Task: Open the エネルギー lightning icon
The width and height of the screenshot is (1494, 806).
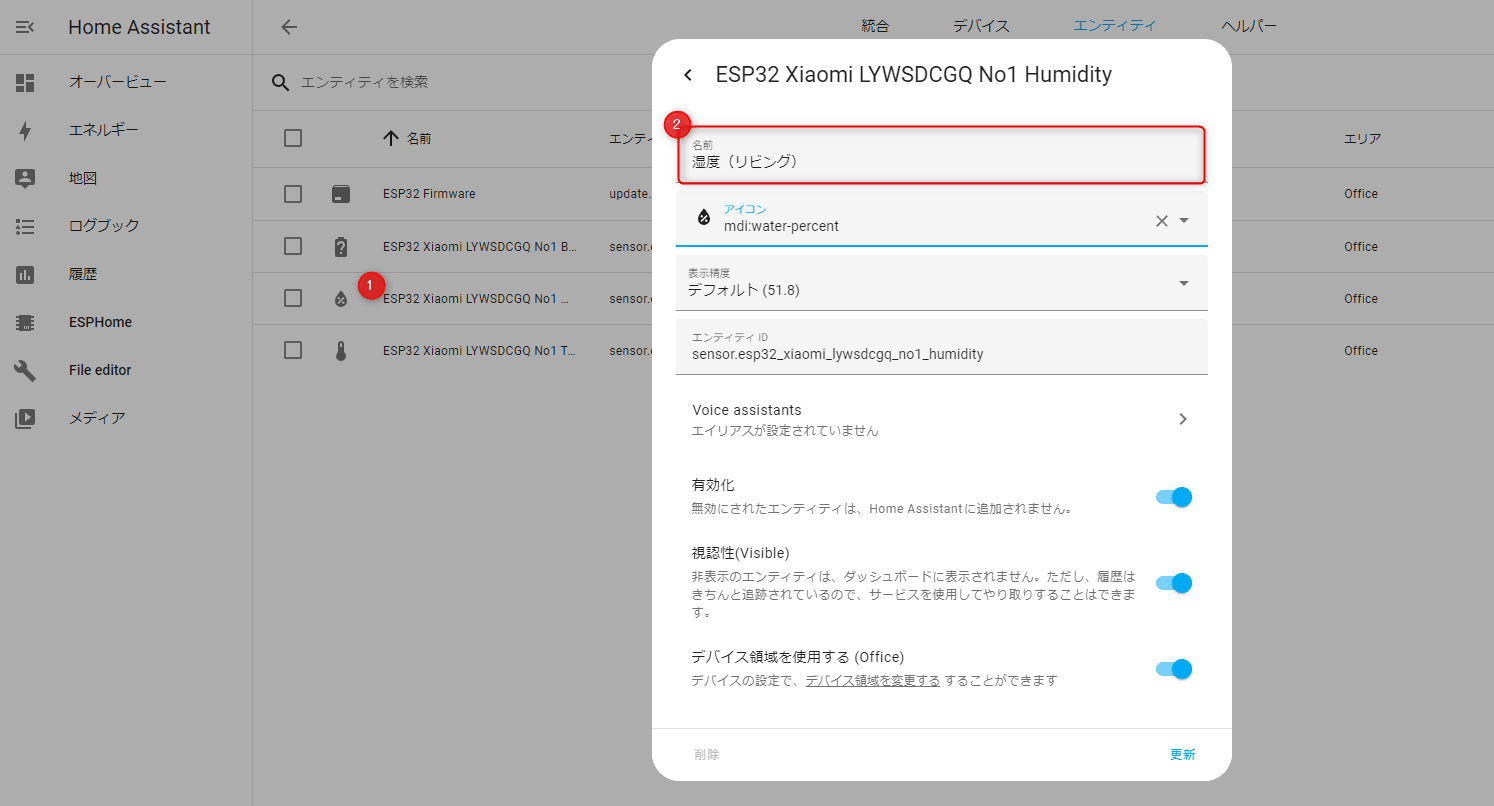Action: pyautogui.click(x=25, y=130)
